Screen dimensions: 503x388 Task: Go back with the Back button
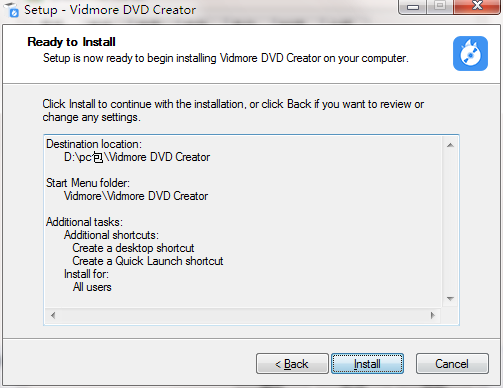pyautogui.click(x=292, y=364)
